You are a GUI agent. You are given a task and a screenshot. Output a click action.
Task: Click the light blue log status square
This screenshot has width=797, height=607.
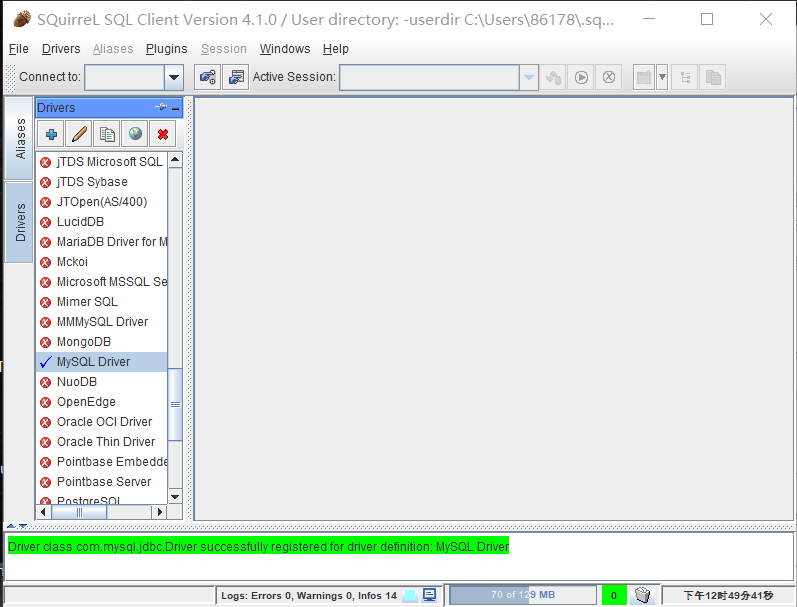(410, 595)
